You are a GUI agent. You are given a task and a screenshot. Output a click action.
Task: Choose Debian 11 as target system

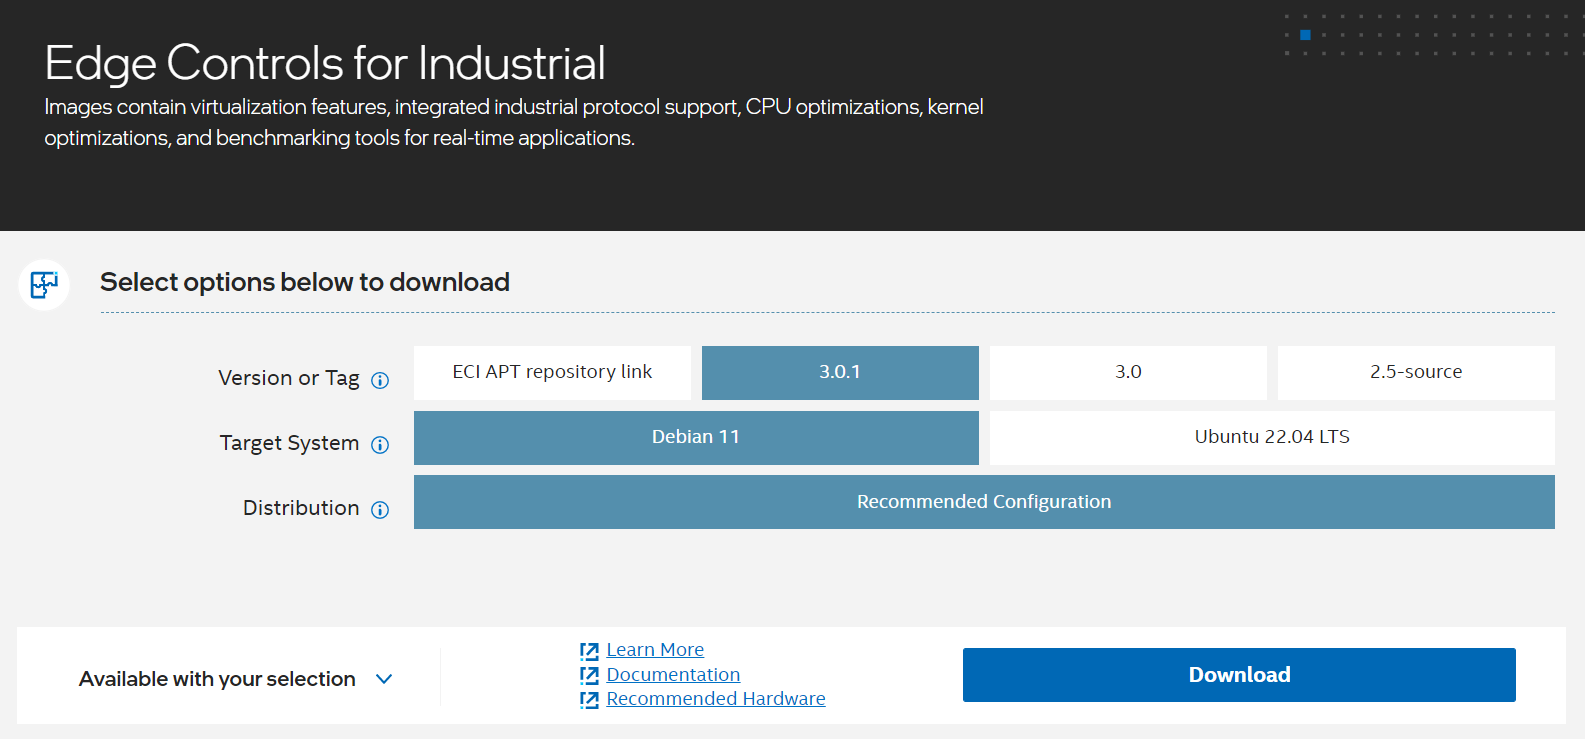[696, 437]
